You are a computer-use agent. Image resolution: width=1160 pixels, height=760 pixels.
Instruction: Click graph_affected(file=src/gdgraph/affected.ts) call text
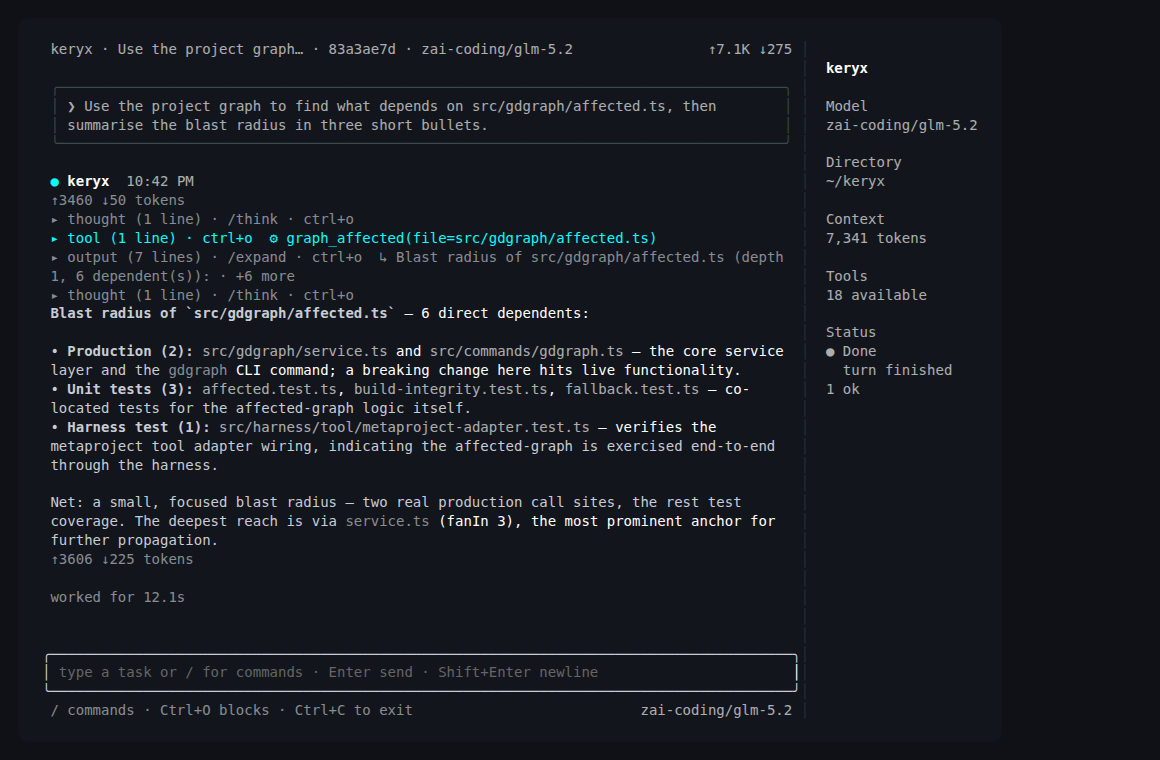point(471,238)
